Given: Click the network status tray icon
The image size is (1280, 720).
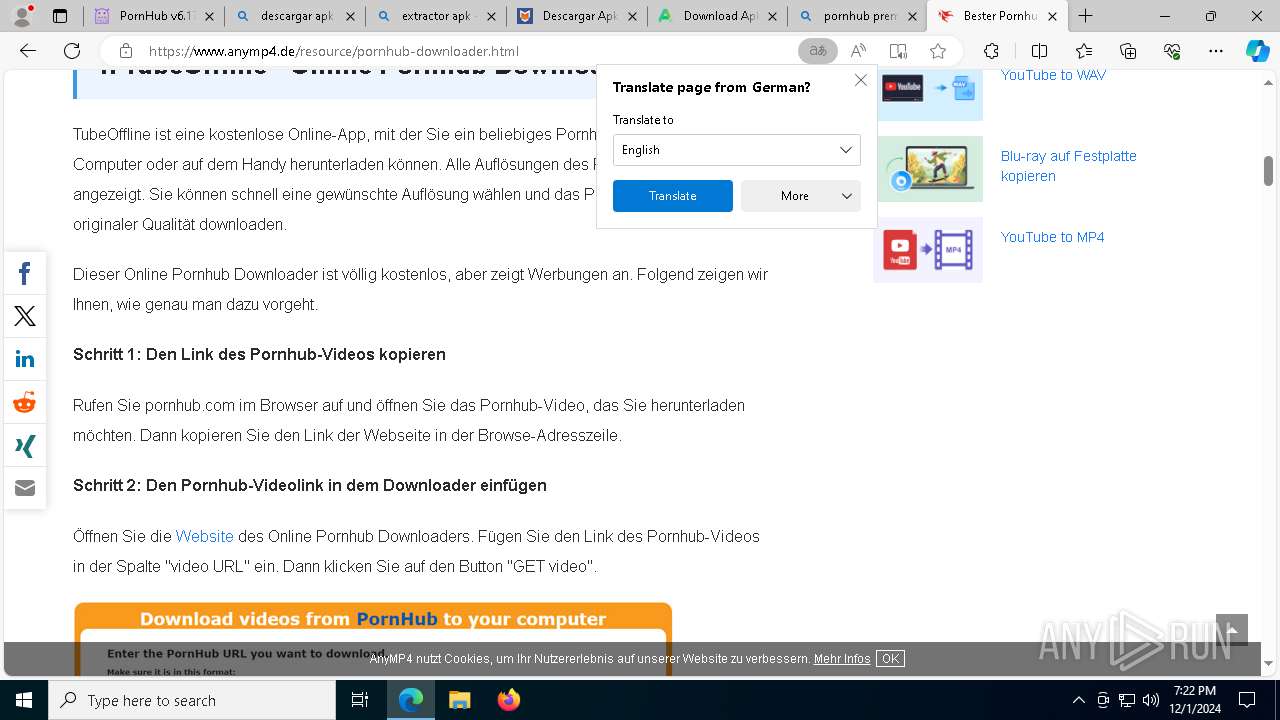Looking at the screenshot, I should tap(1127, 700).
